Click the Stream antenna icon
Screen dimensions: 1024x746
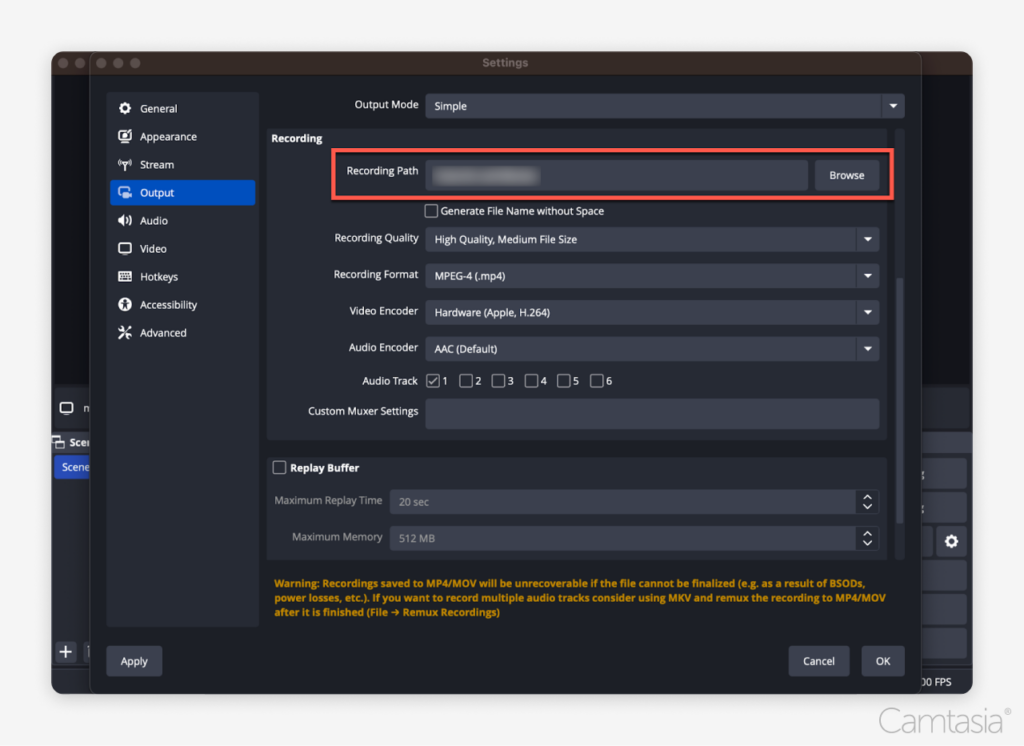[x=125, y=165]
